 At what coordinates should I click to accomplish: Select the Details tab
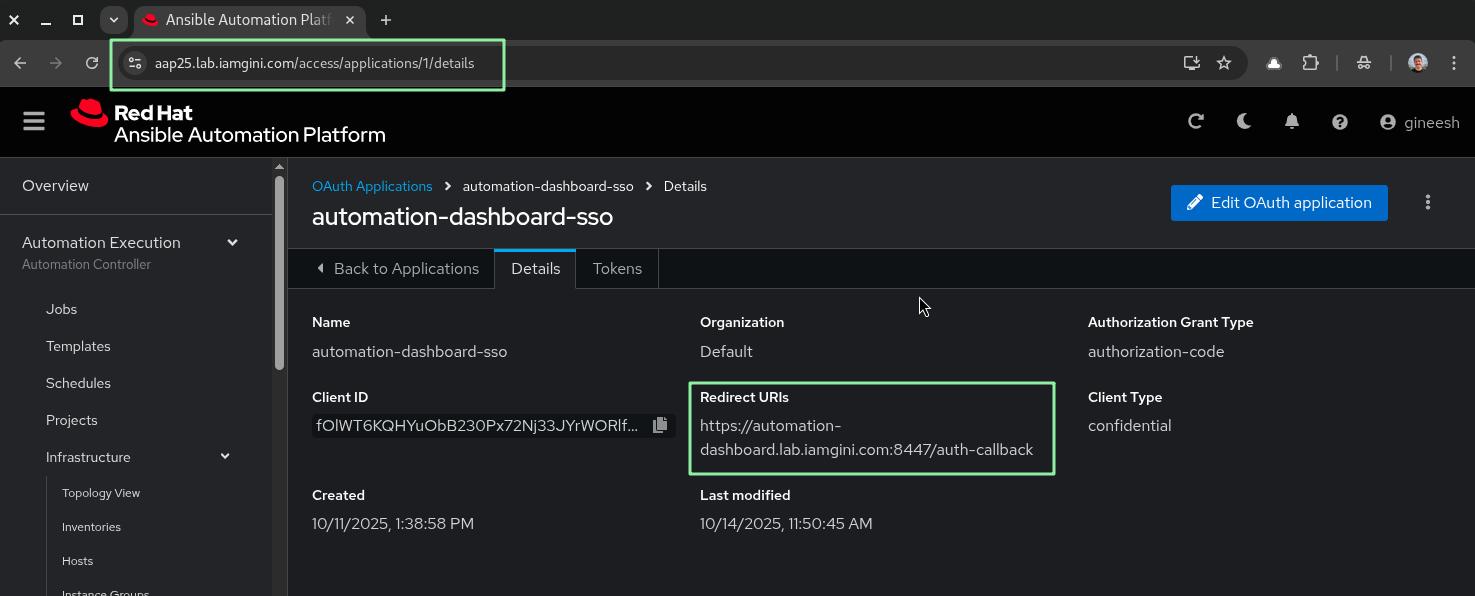(x=535, y=269)
